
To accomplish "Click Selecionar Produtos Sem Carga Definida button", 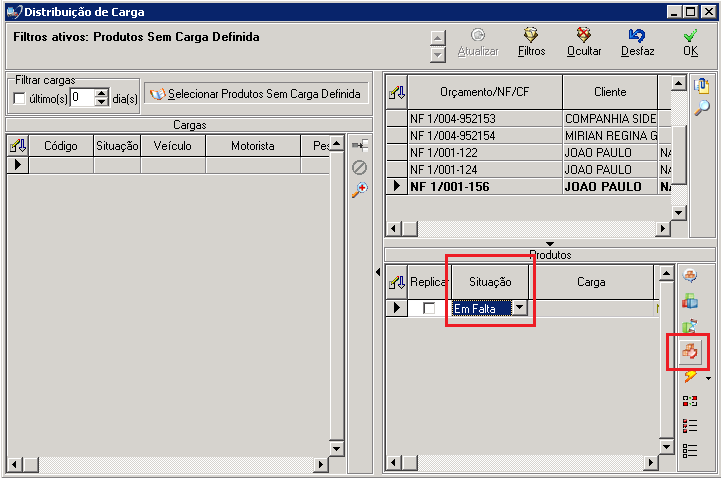I will (x=256, y=94).
